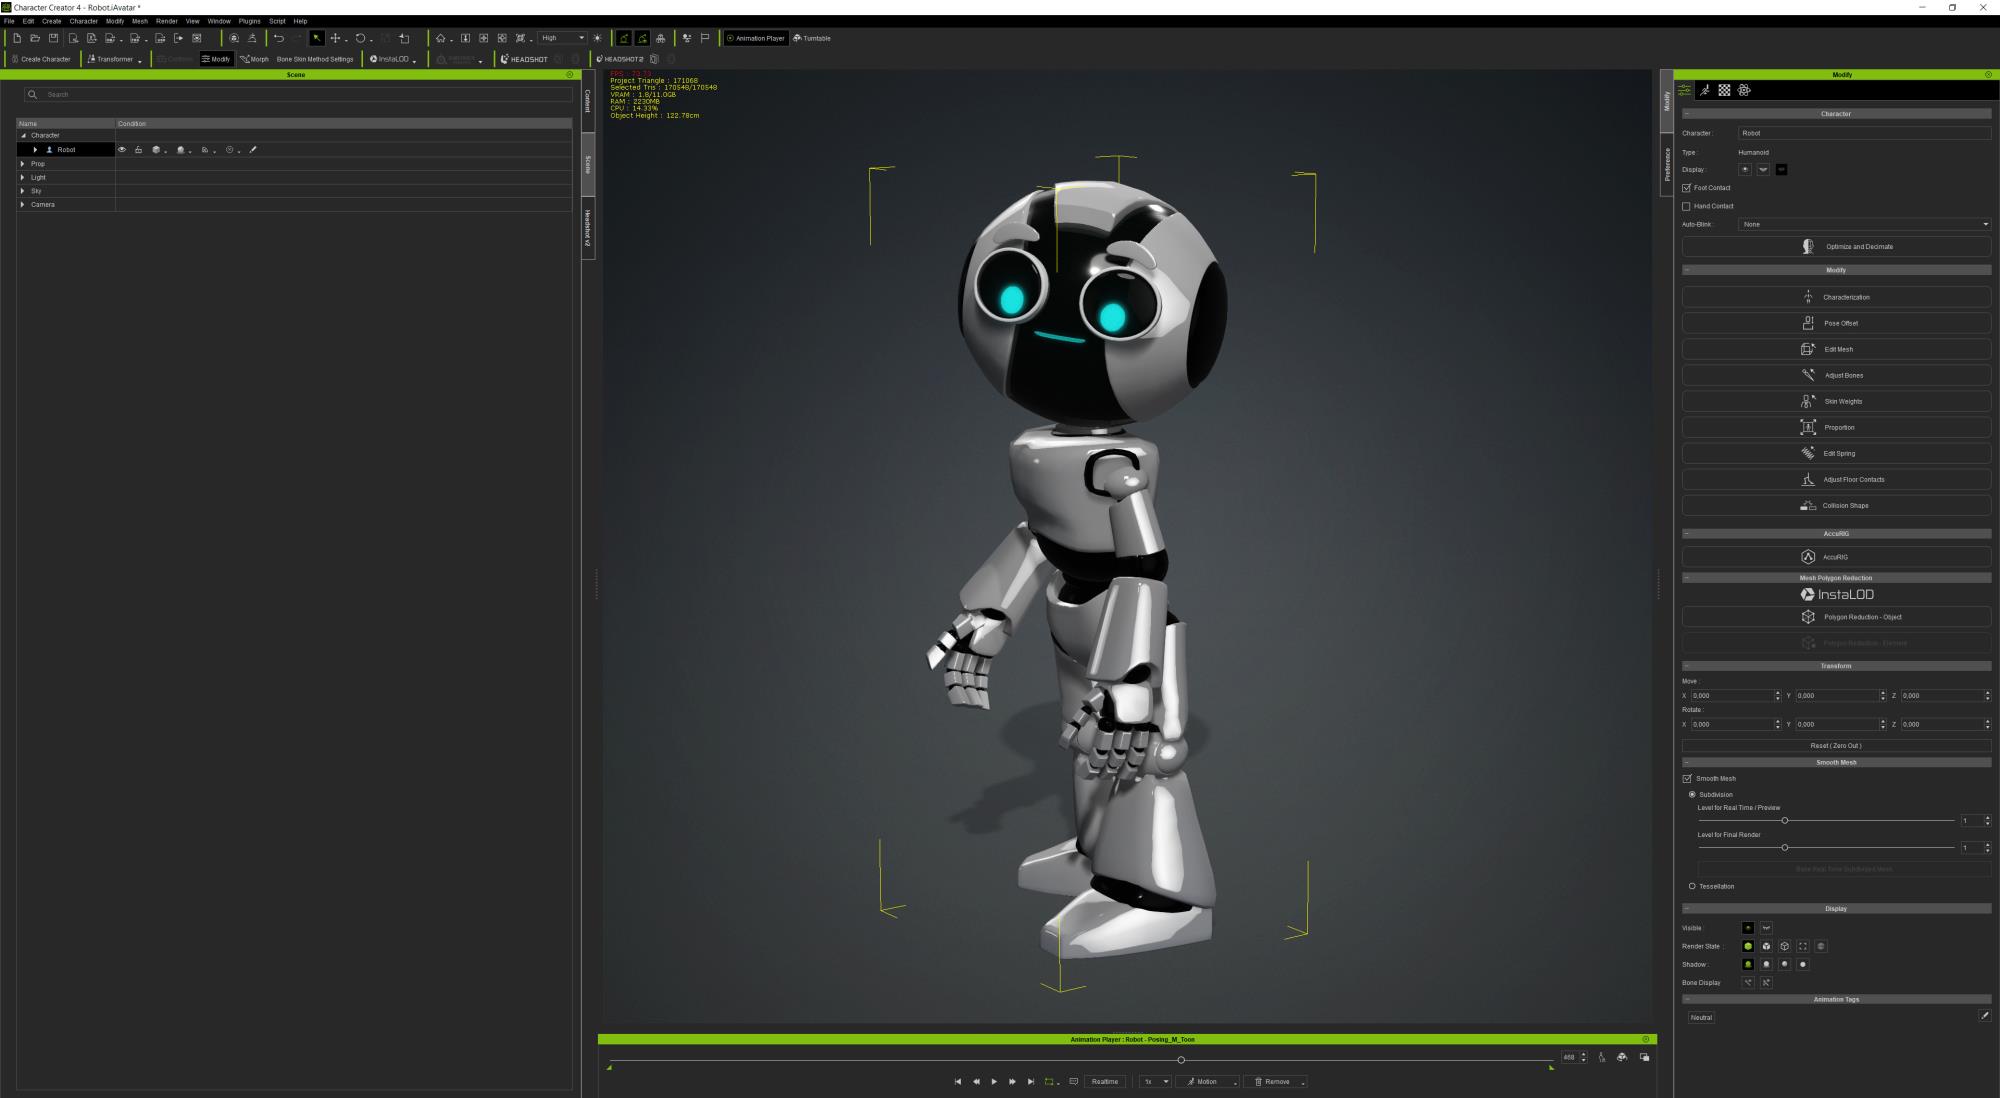
Task: Select the bounding box Render State icon
Action: point(1803,946)
